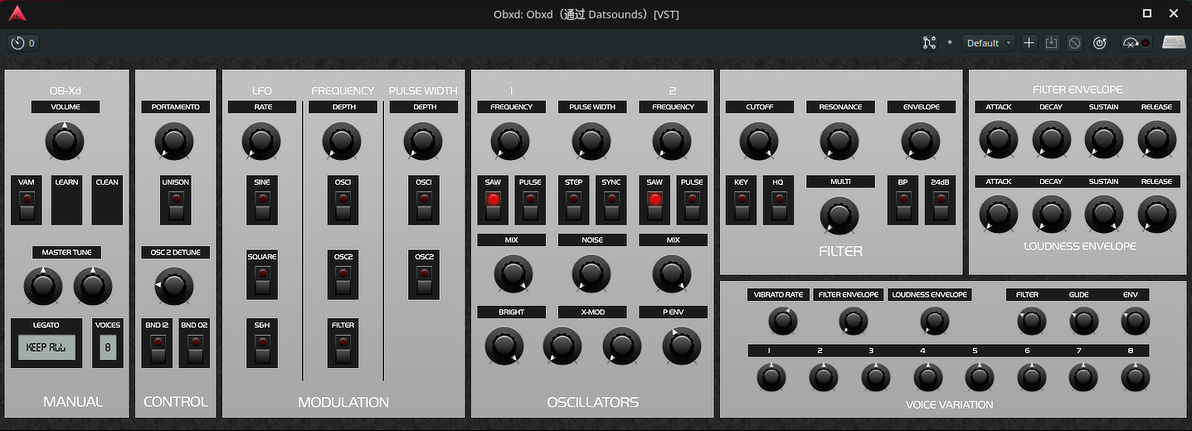Click the latency clock icon showing 0
The width and height of the screenshot is (1192, 431).
pyautogui.click(x=23, y=43)
